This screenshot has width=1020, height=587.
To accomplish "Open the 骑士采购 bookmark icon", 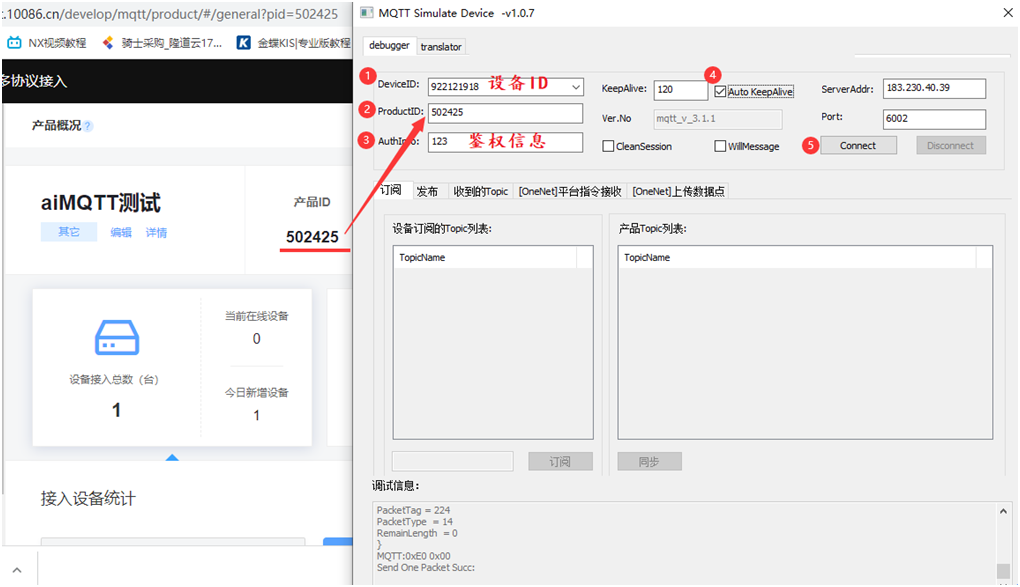I will pyautogui.click(x=108, y=43).
